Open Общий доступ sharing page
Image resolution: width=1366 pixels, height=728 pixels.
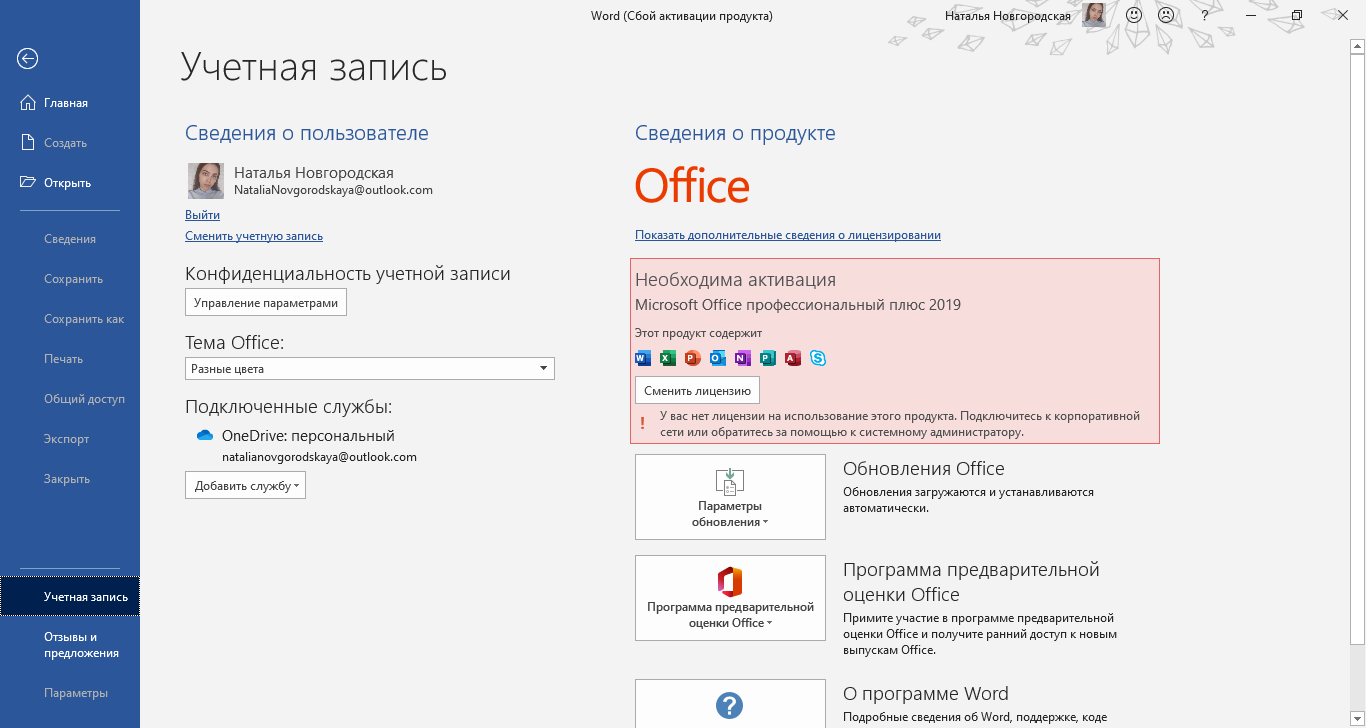coord(70,399)
